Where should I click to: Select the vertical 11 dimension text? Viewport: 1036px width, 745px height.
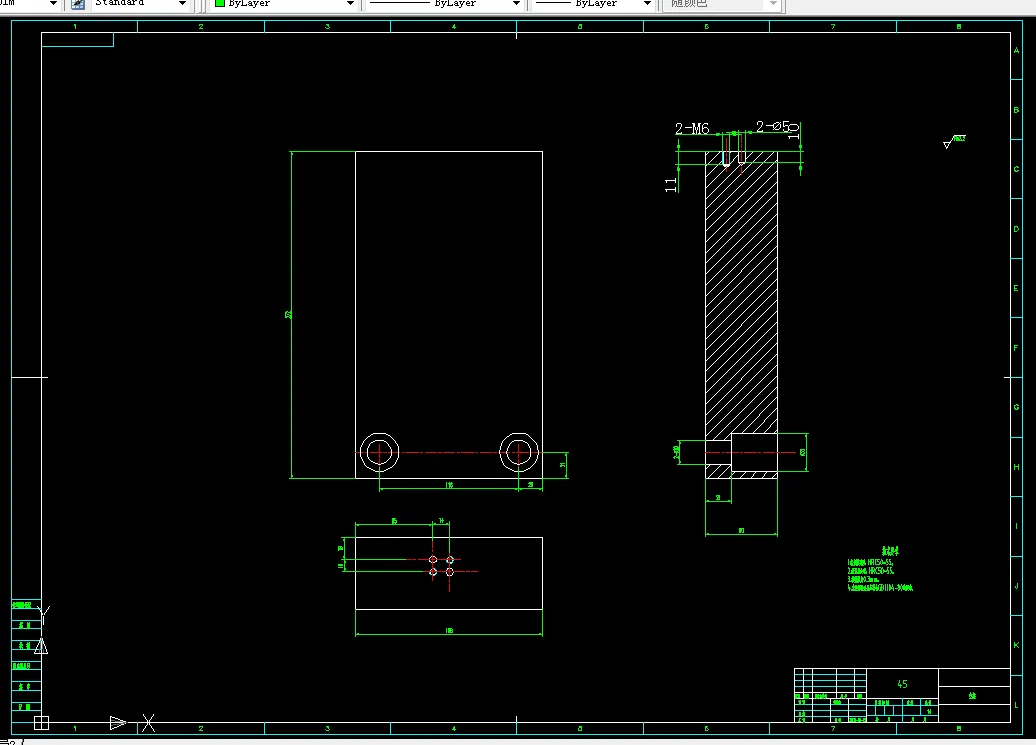pyautogui.click(x=671, y=185)
